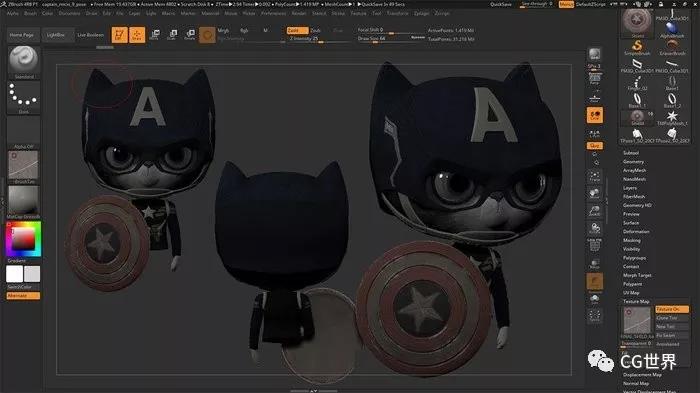Adjust the Z Intensity slider

click(x=319, y=39)
